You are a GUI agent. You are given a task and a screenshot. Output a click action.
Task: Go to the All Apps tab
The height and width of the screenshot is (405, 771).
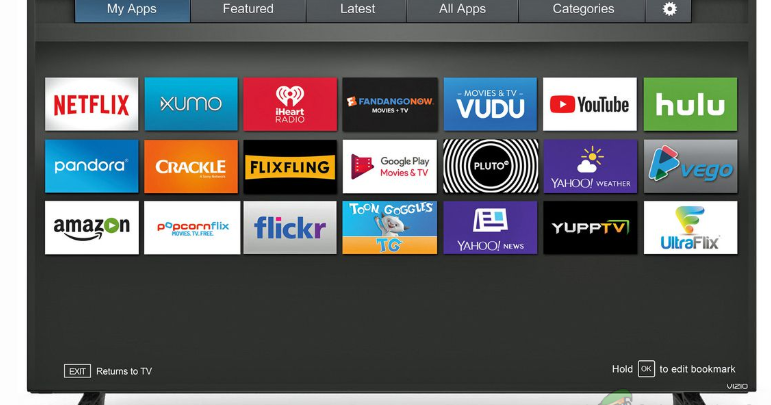(462, 10)
